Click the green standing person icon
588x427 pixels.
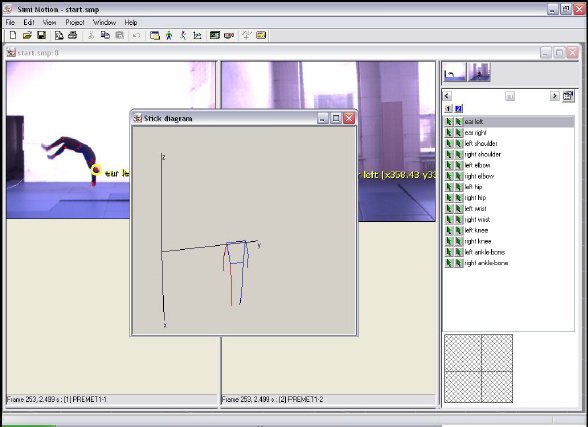(x=169, y=35)
